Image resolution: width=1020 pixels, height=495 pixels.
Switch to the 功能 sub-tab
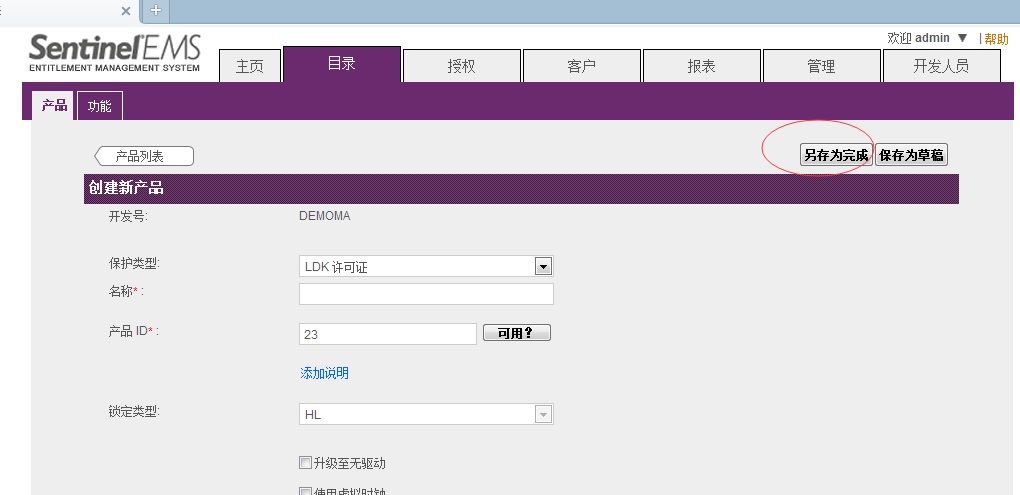coord(100,106)
